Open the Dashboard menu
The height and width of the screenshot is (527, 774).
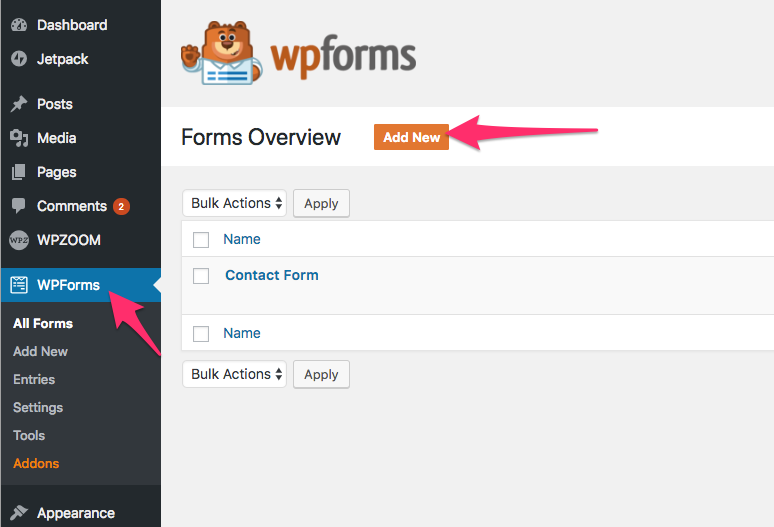[x=72, y=25]
